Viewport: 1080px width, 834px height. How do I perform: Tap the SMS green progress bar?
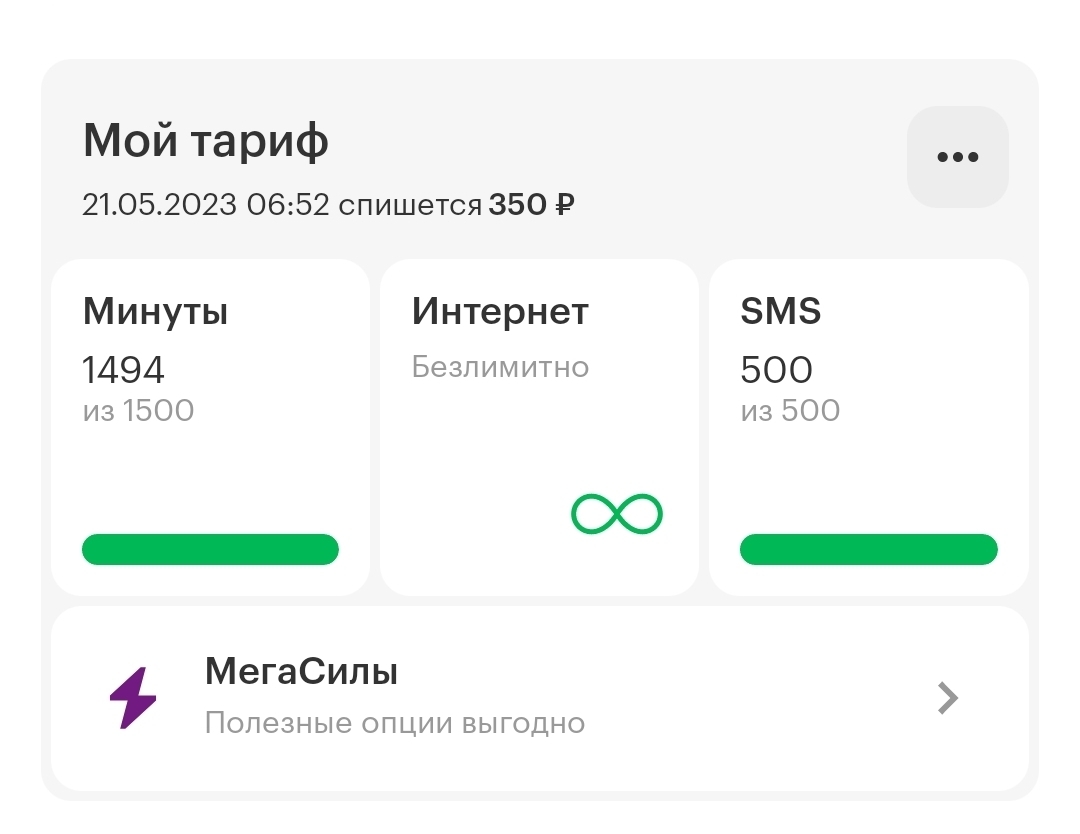point(868,550)
